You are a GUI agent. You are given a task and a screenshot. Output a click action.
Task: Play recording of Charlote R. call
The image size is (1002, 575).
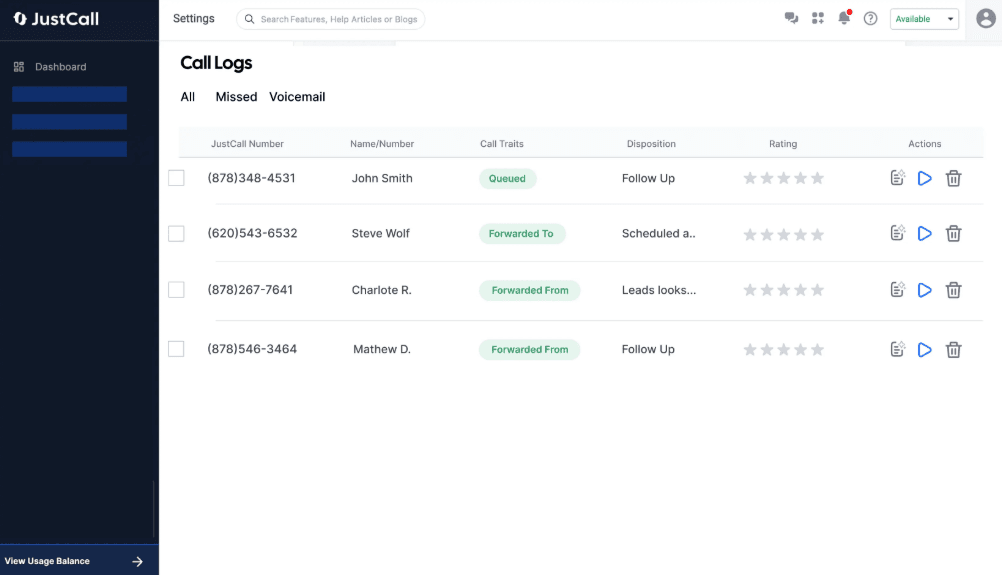coord(925,290)
